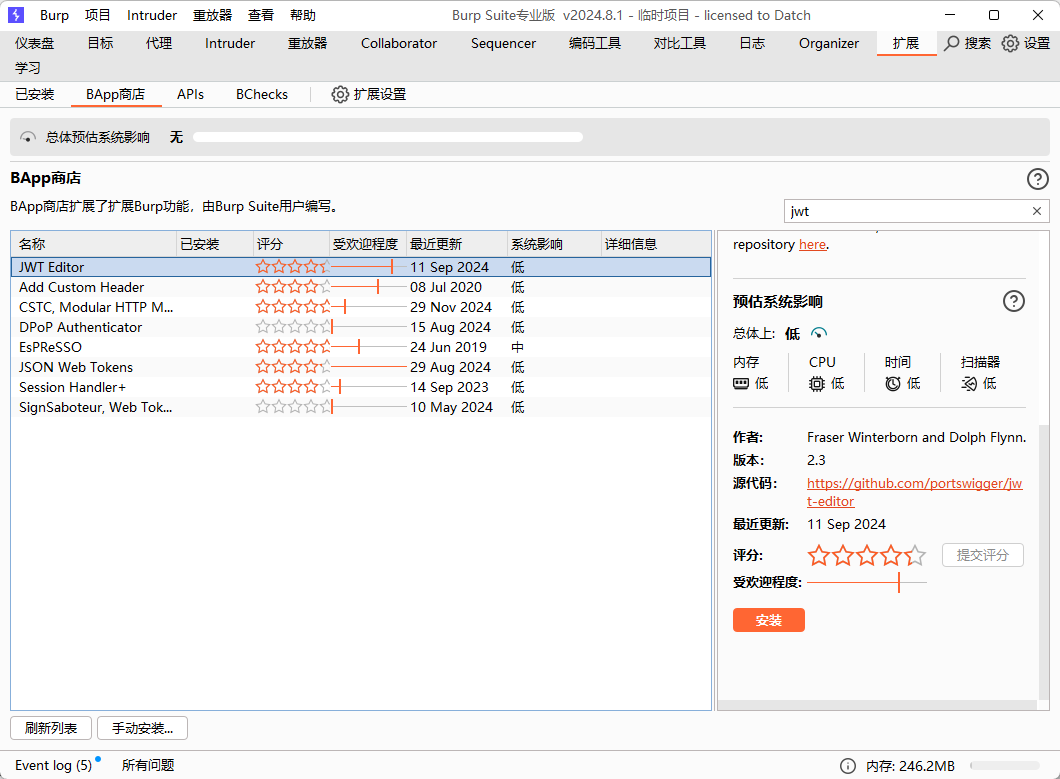The height and width of the screenshot is (779, 1060).
Task: Click the 受欢迎程度 popularity slider in details pane
Action: (x=867, y=582)
